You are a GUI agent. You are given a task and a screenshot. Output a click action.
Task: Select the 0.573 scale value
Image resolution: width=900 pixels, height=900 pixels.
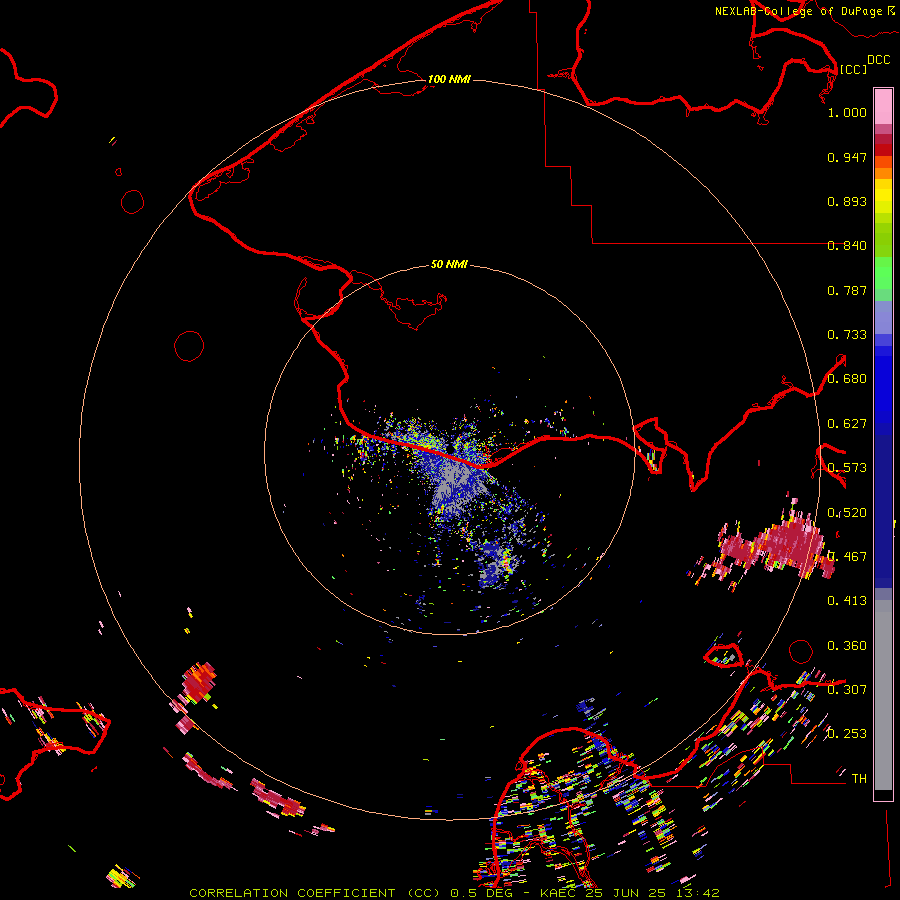click(x=847, y=468)
